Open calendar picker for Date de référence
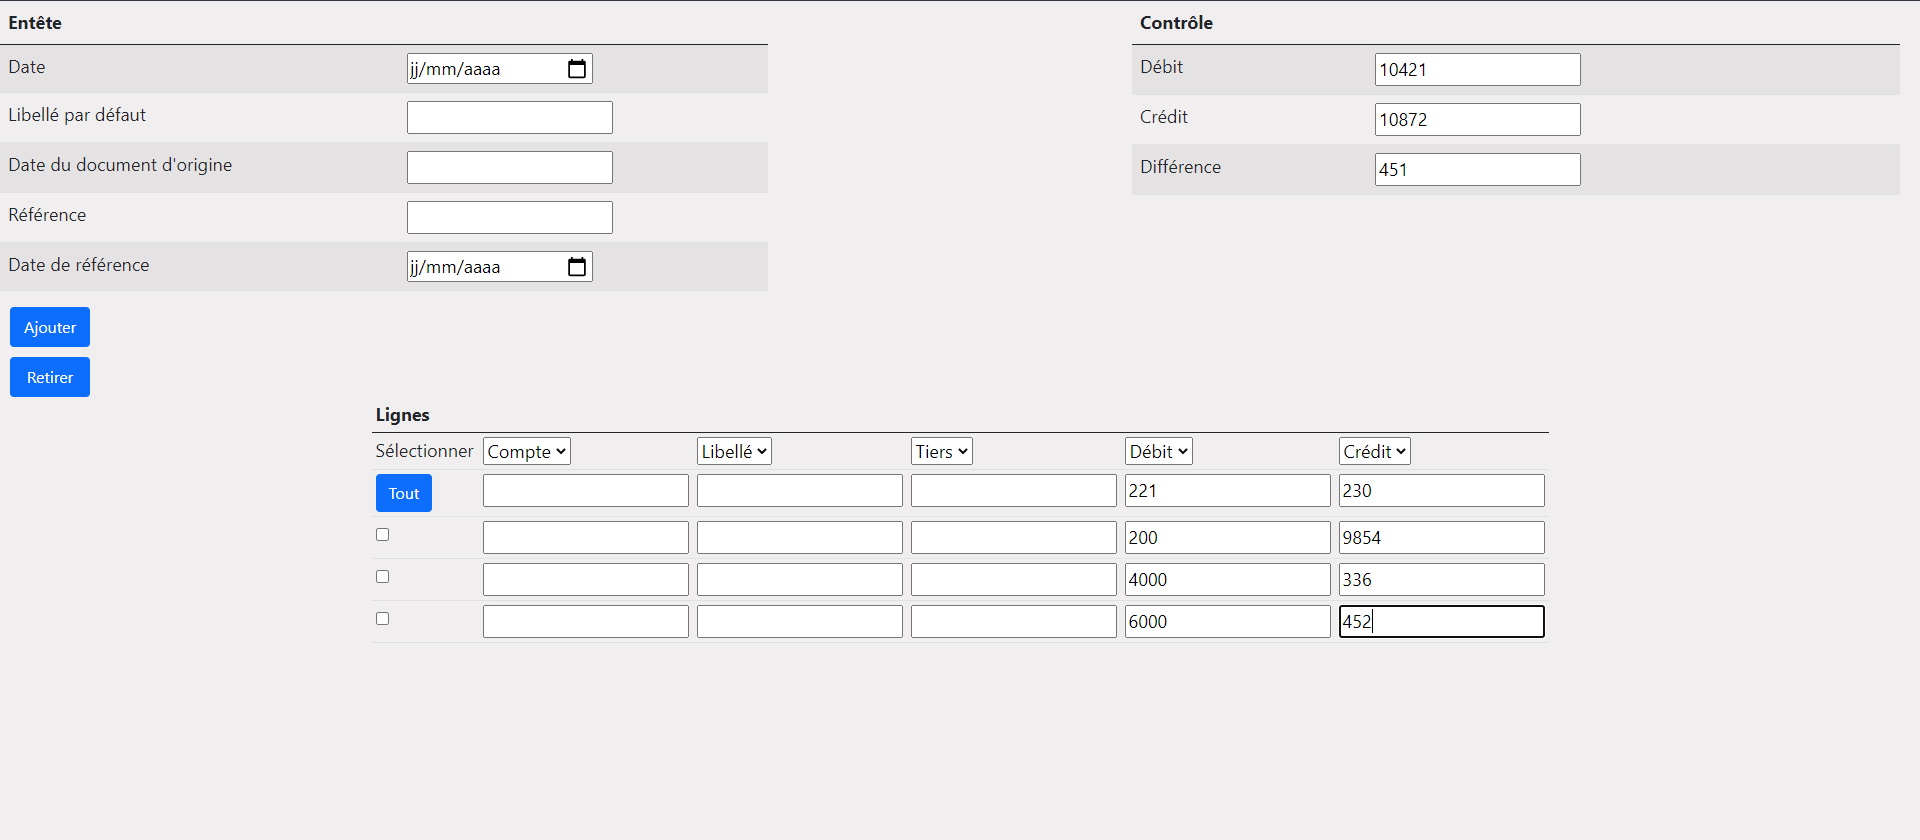The image size is (1920, 840). [x=577, y=267]
